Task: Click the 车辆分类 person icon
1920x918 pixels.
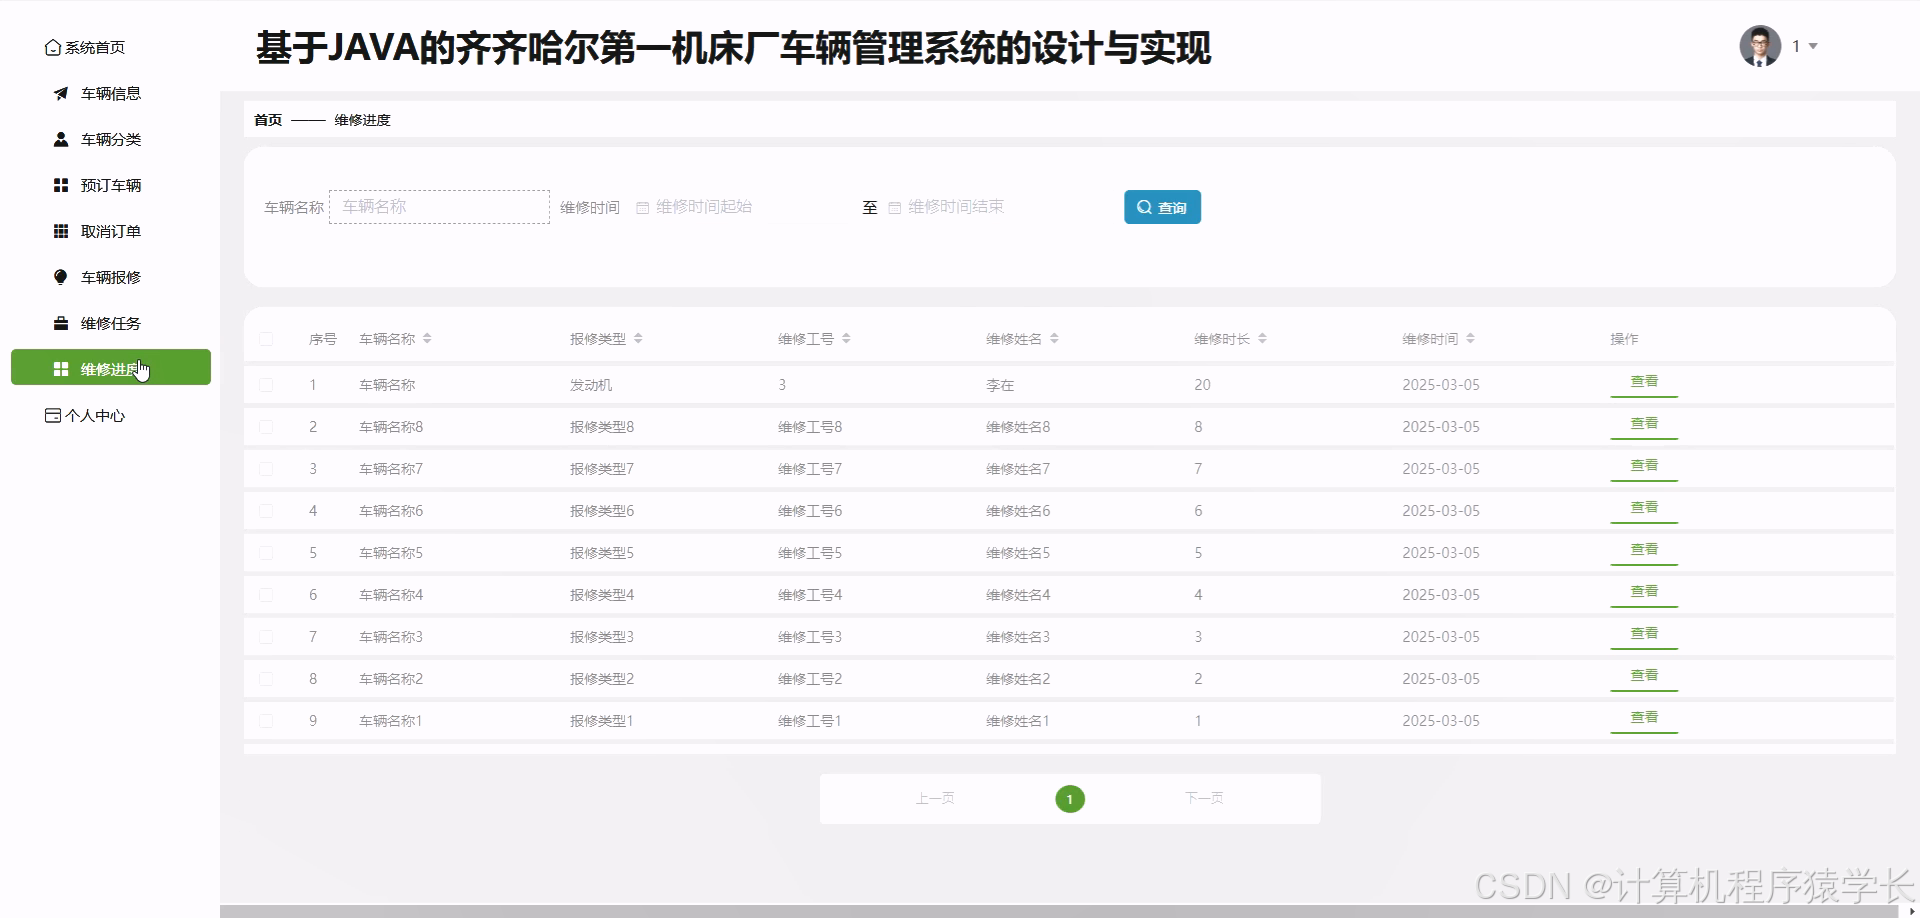Action: pos(61,139)
